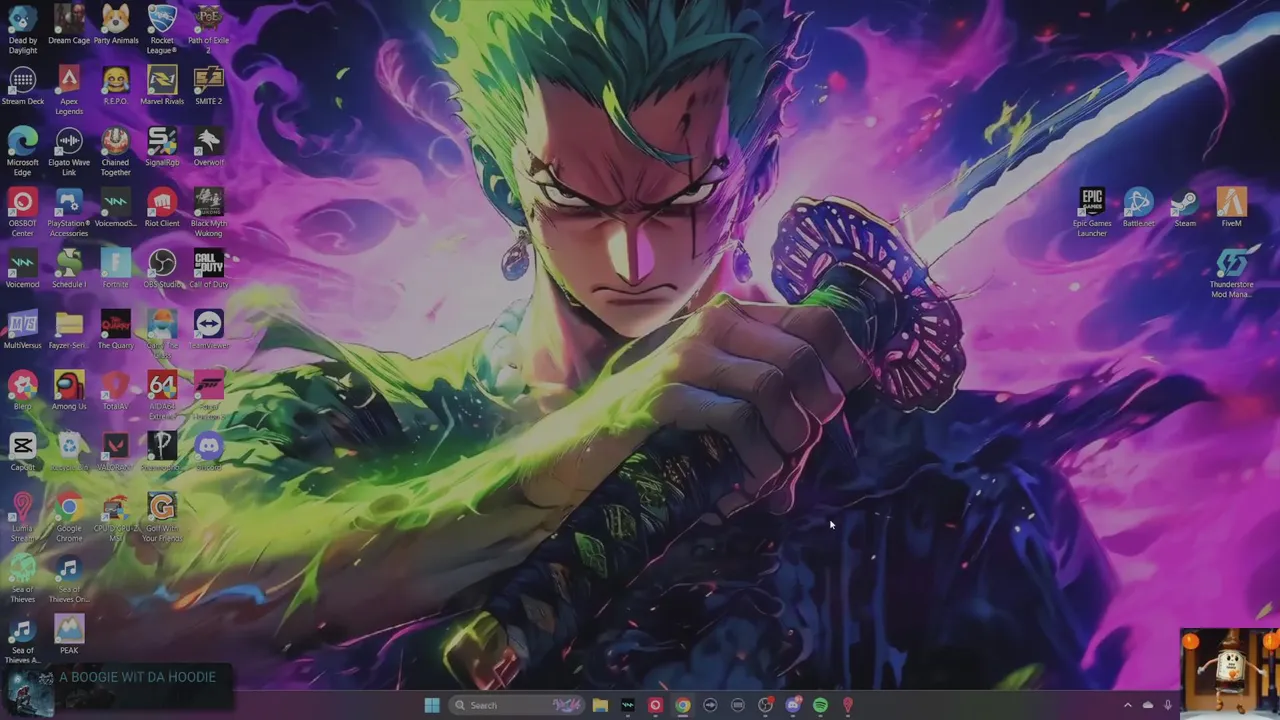Viewport: 1280px width, 720px height.
Task: Open the desktop icon labeled Voicemod
Action: pos(22,263)
